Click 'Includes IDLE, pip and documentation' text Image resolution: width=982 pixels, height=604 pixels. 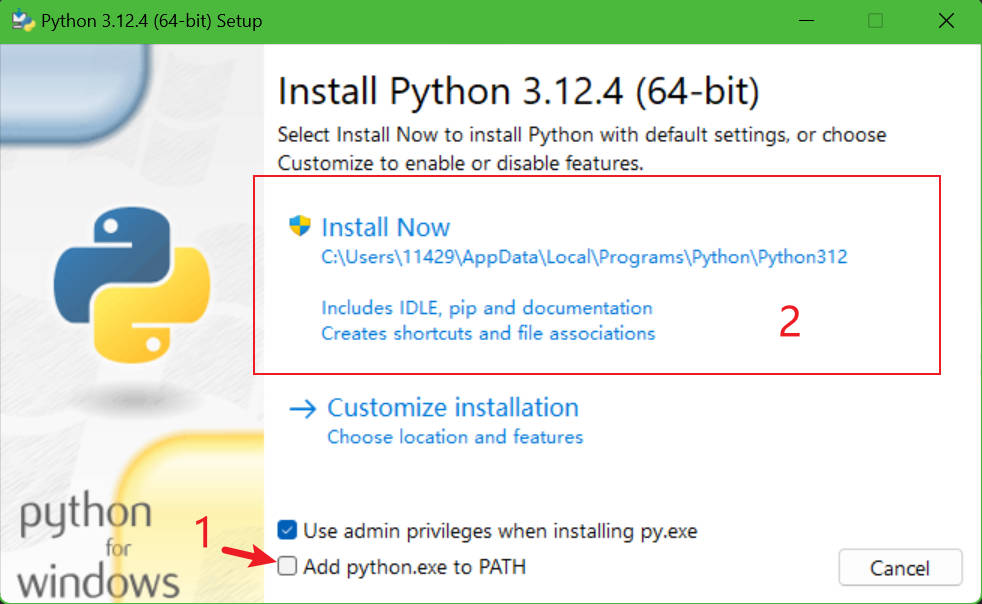coord(487,308)
